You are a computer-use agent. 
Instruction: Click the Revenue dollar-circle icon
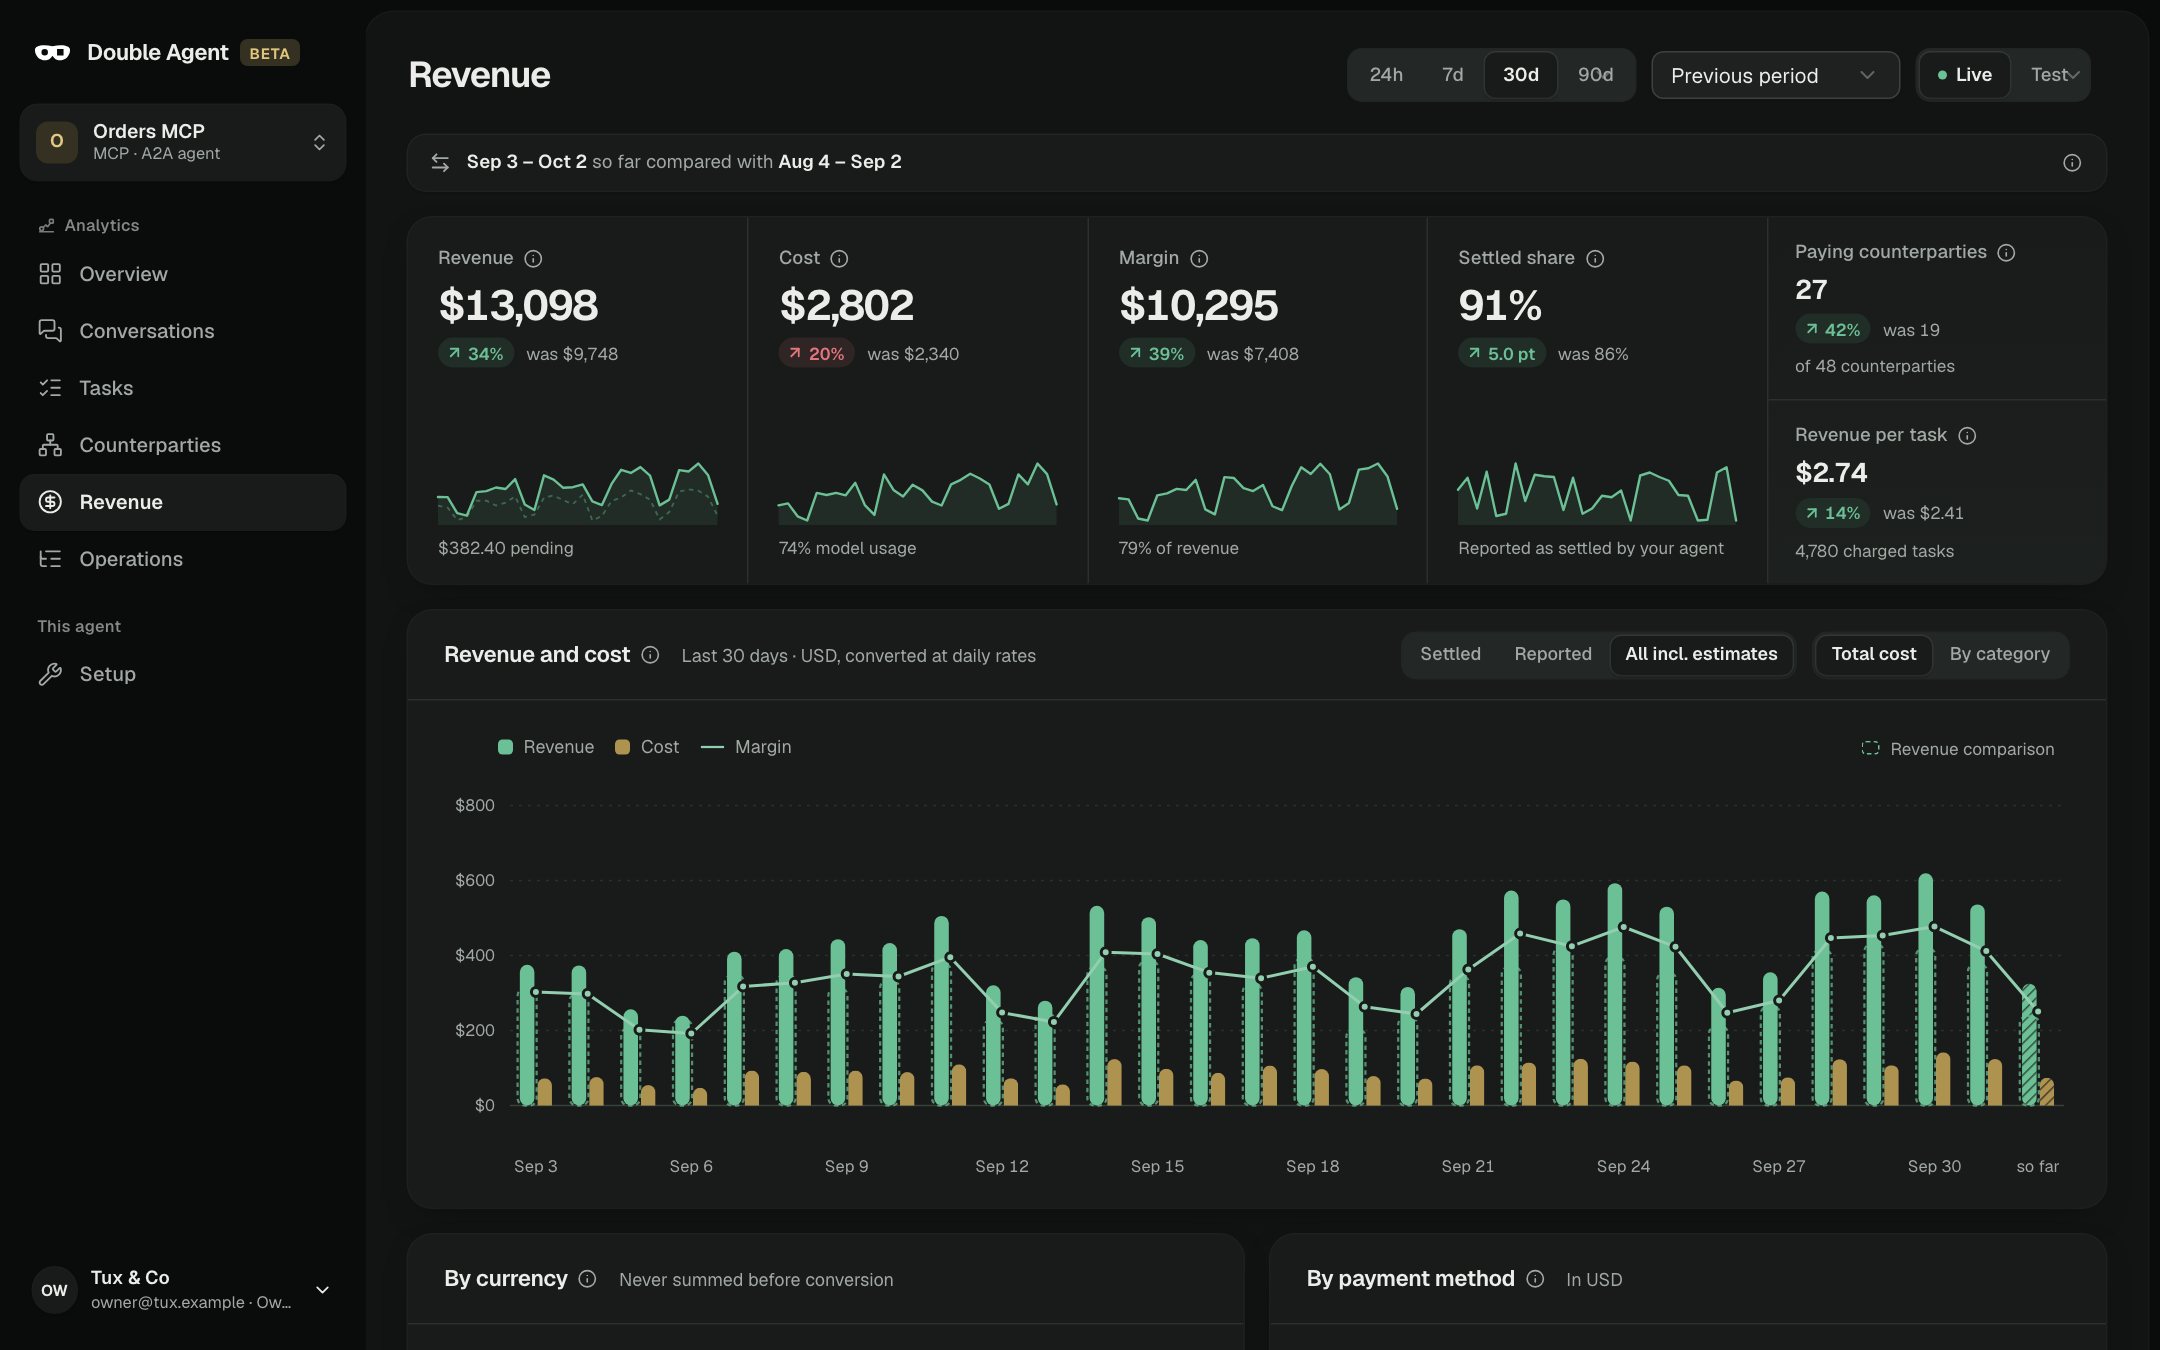pyautogui.click(x=50, y=502)
